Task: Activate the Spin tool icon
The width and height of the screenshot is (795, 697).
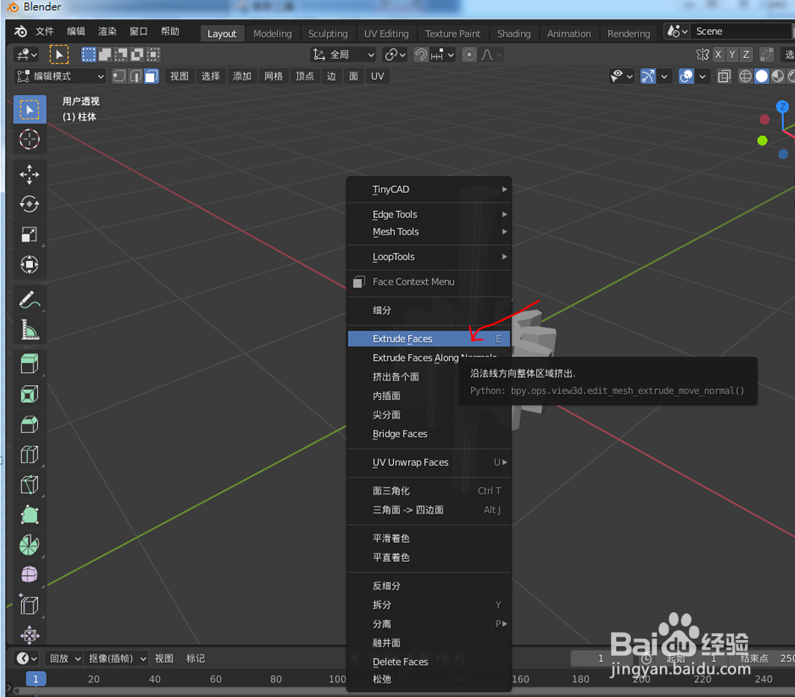Action: pyautogui.click(x=29, y=545)
